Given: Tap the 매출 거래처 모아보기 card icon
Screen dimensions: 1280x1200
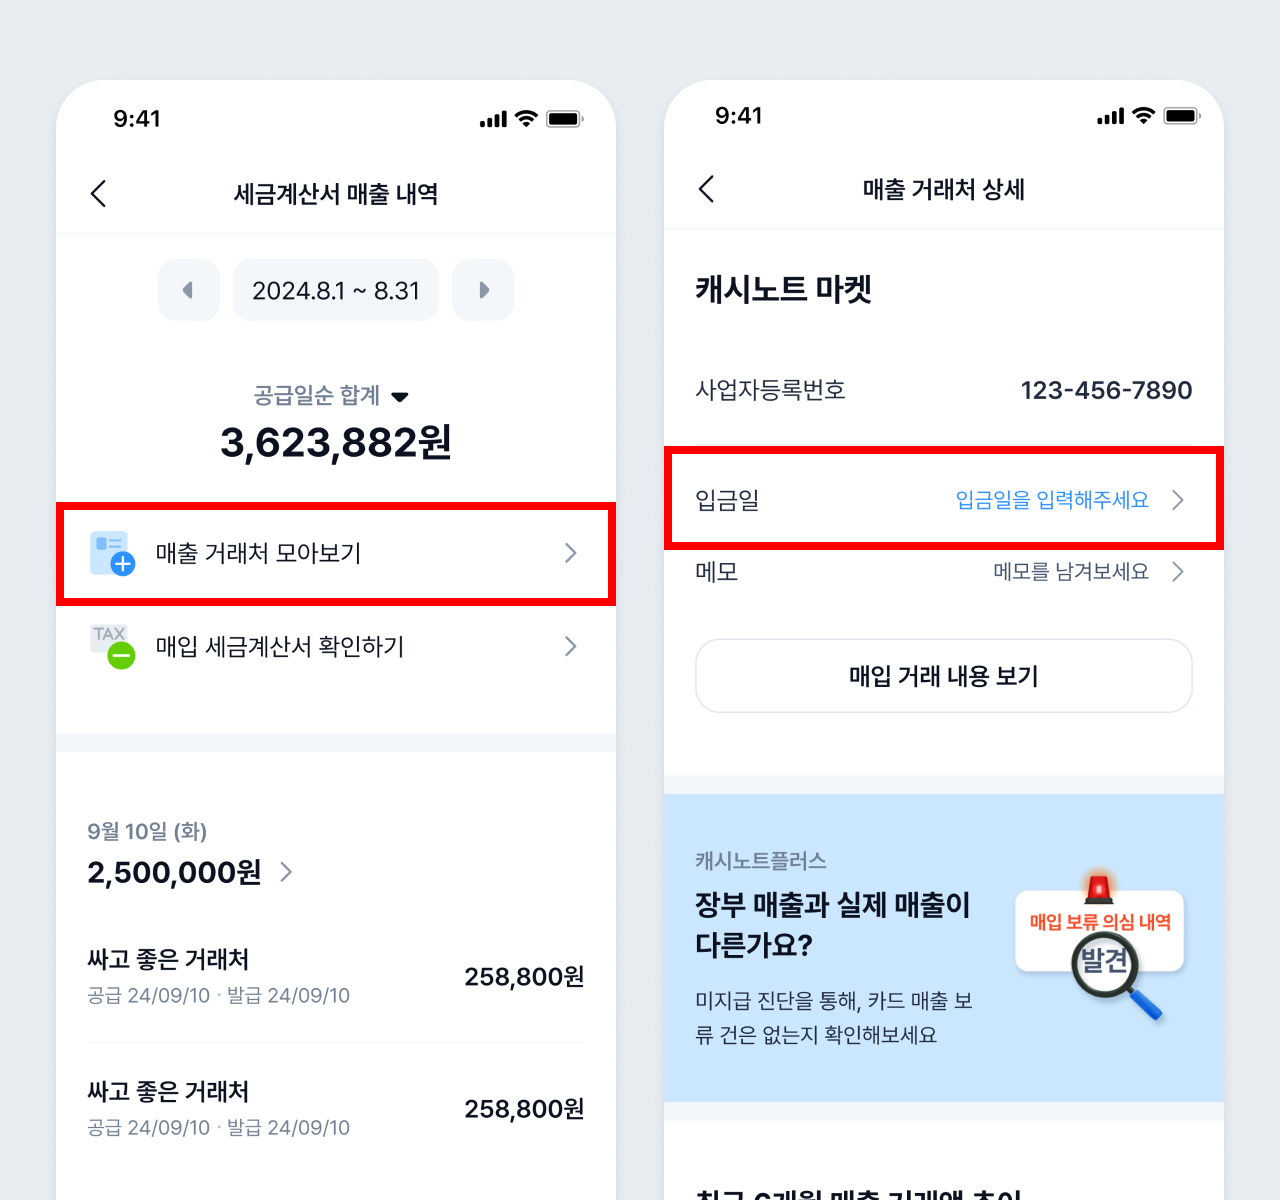Looking at the screenshot, I should point(112,553).
